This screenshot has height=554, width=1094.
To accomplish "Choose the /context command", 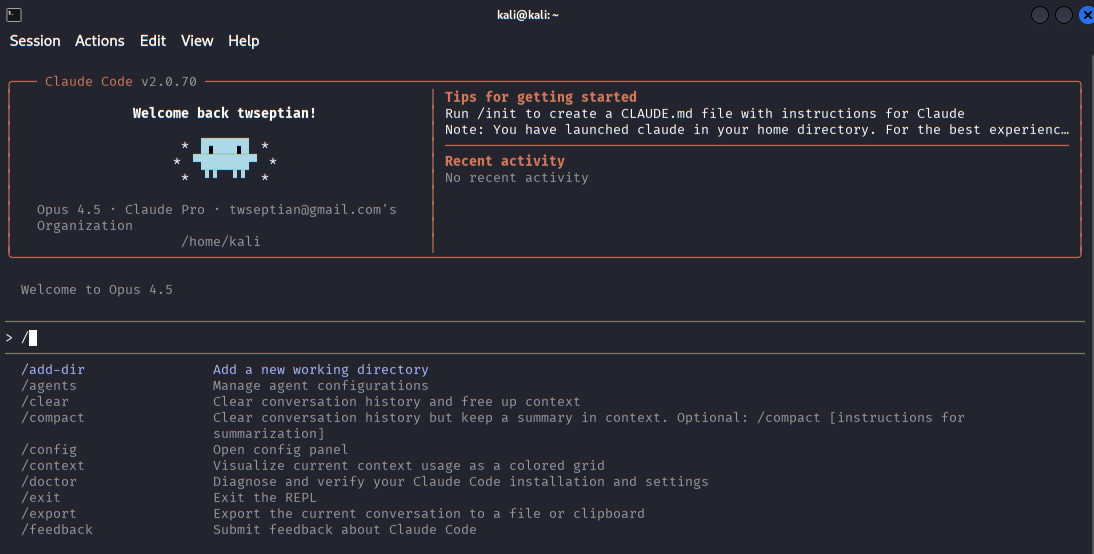I will [x=53, y=466].
